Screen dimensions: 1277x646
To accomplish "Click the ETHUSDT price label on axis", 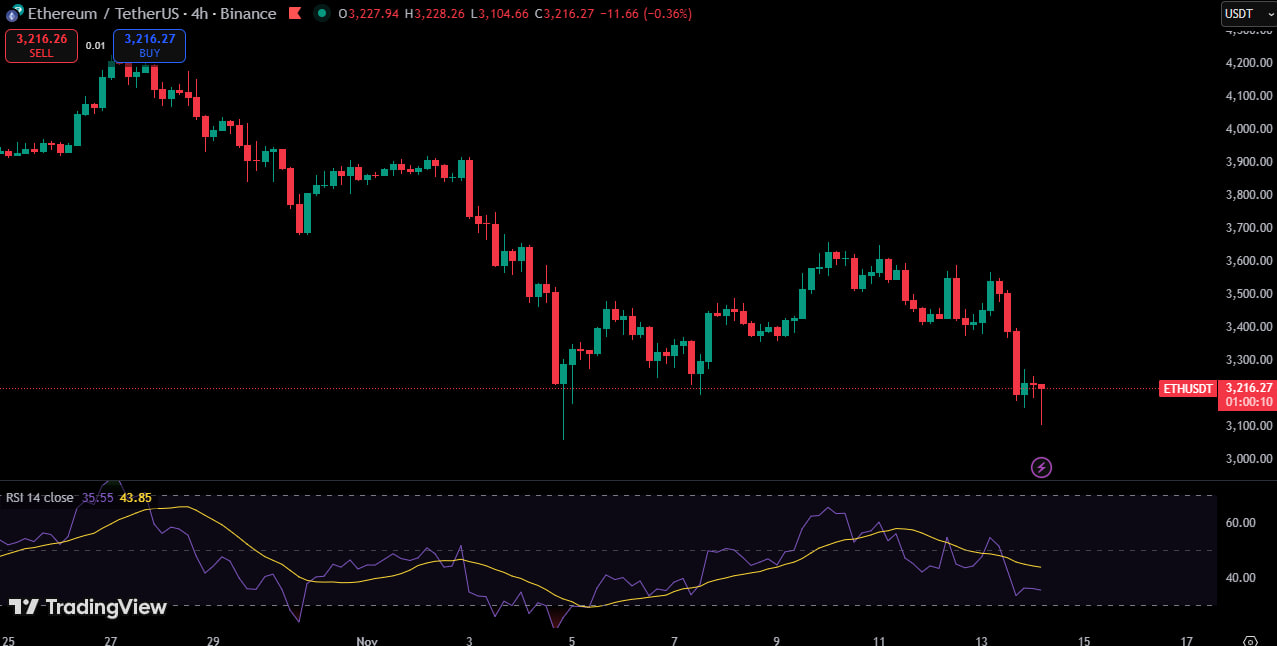I will pyautogui.click(x=1187, y=388).
